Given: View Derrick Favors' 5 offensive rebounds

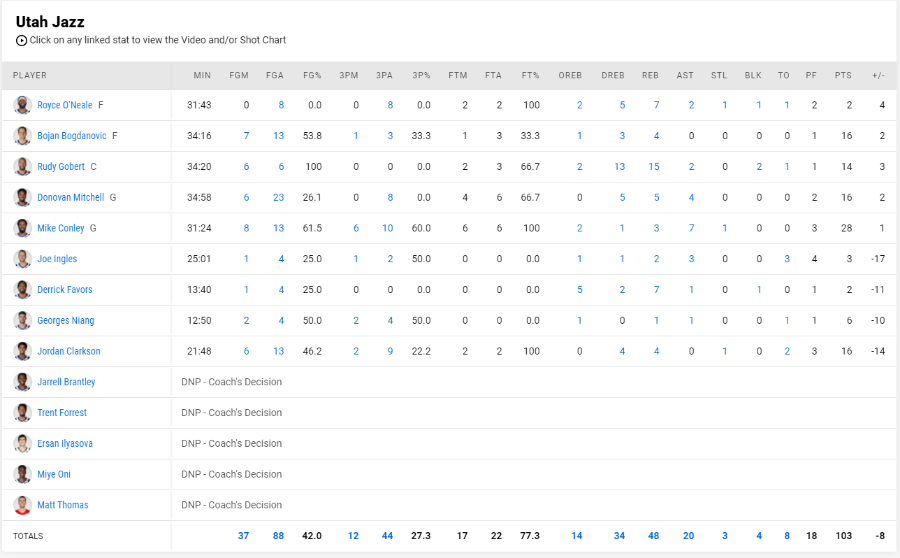Looking at the screenshot, I should click(x=580, y=290).
